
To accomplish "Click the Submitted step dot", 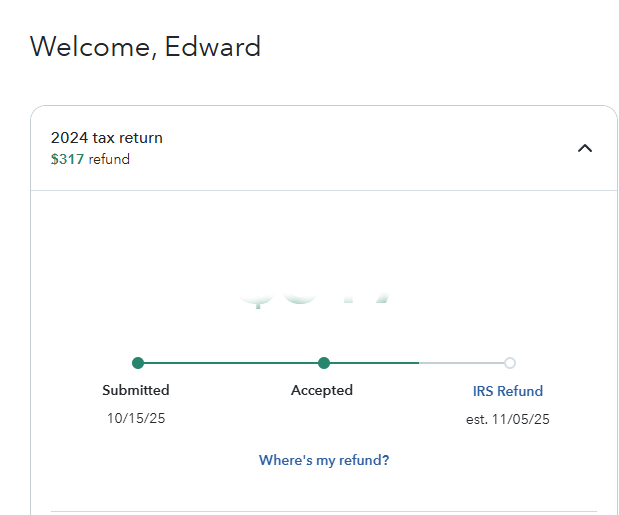I will (138, 363).
